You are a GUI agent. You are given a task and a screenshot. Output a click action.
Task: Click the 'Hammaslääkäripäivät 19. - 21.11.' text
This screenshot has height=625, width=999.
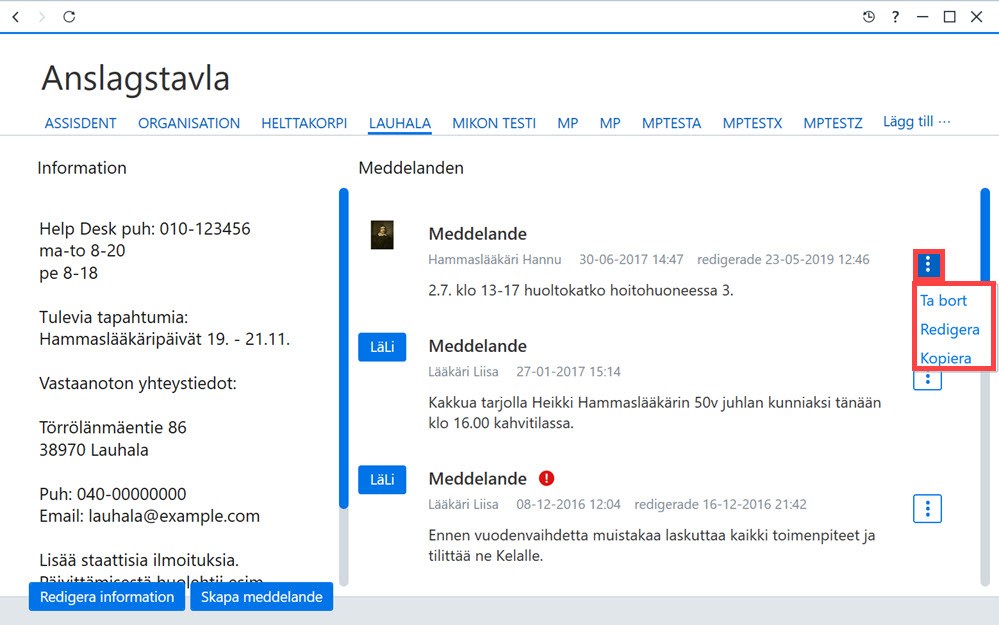pyautogui.click(x=164, y=339)
